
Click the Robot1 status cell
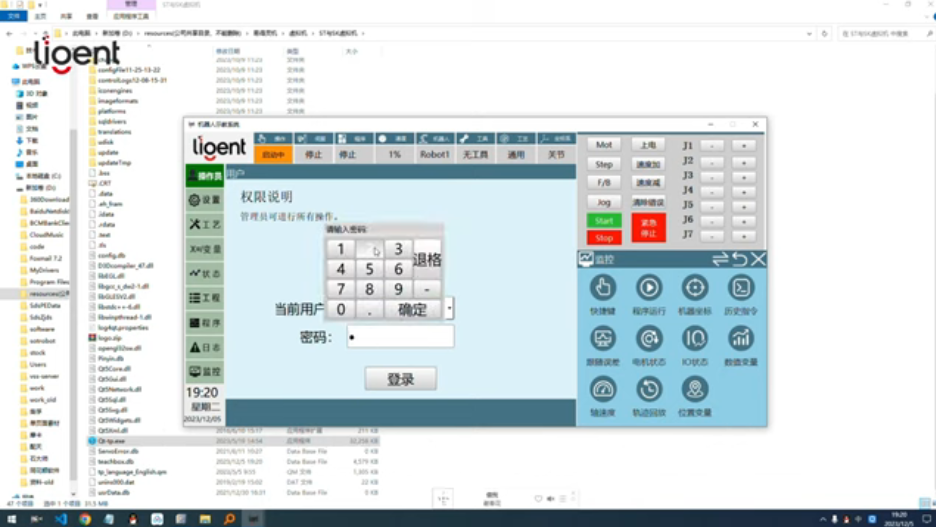tap(435, 155)
